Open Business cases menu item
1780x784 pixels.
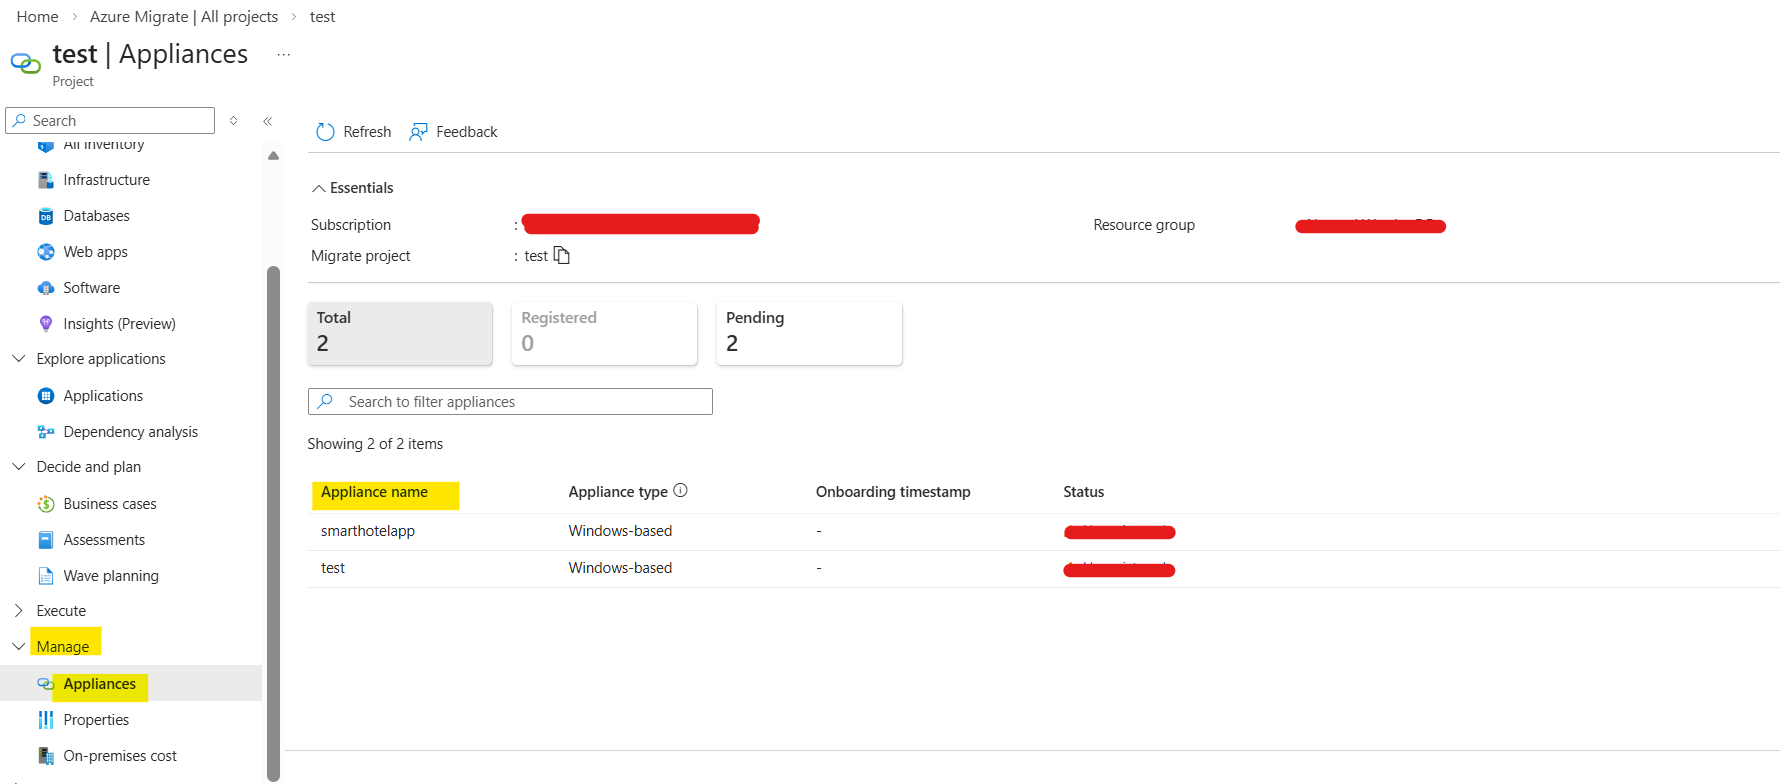click(110, 504)
